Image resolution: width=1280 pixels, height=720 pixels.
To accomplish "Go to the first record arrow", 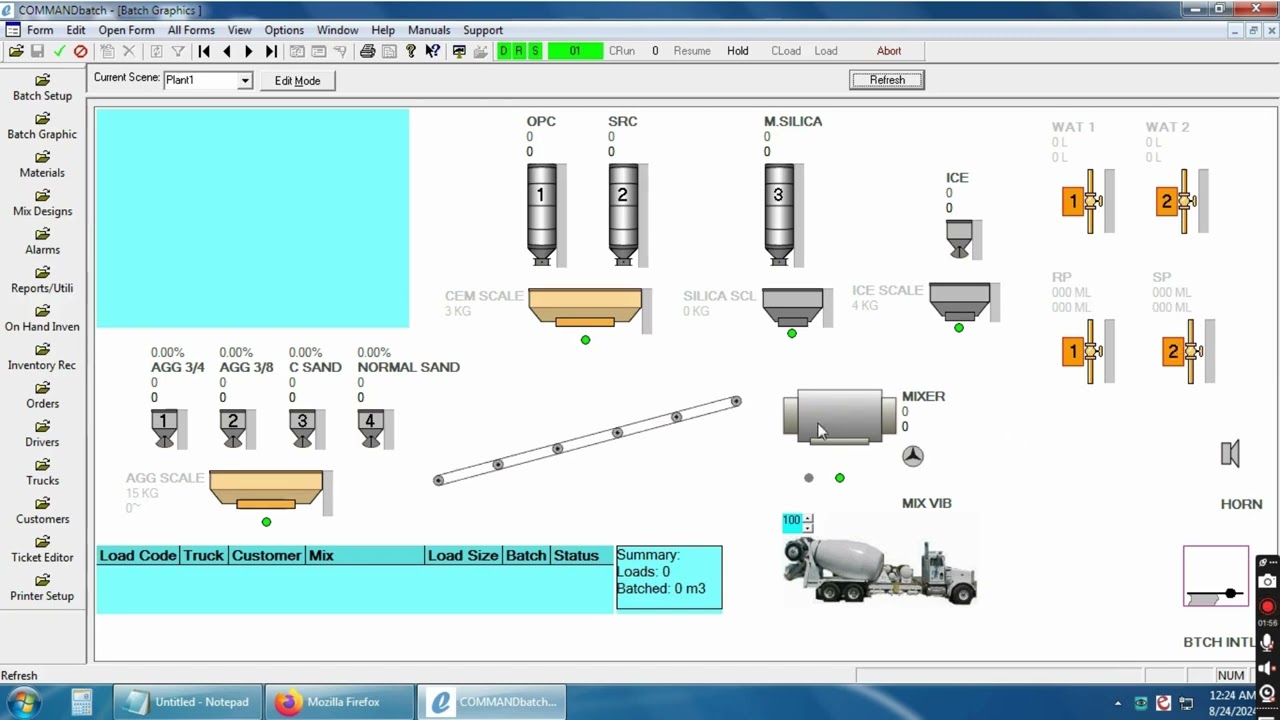I will coord(204,51).
